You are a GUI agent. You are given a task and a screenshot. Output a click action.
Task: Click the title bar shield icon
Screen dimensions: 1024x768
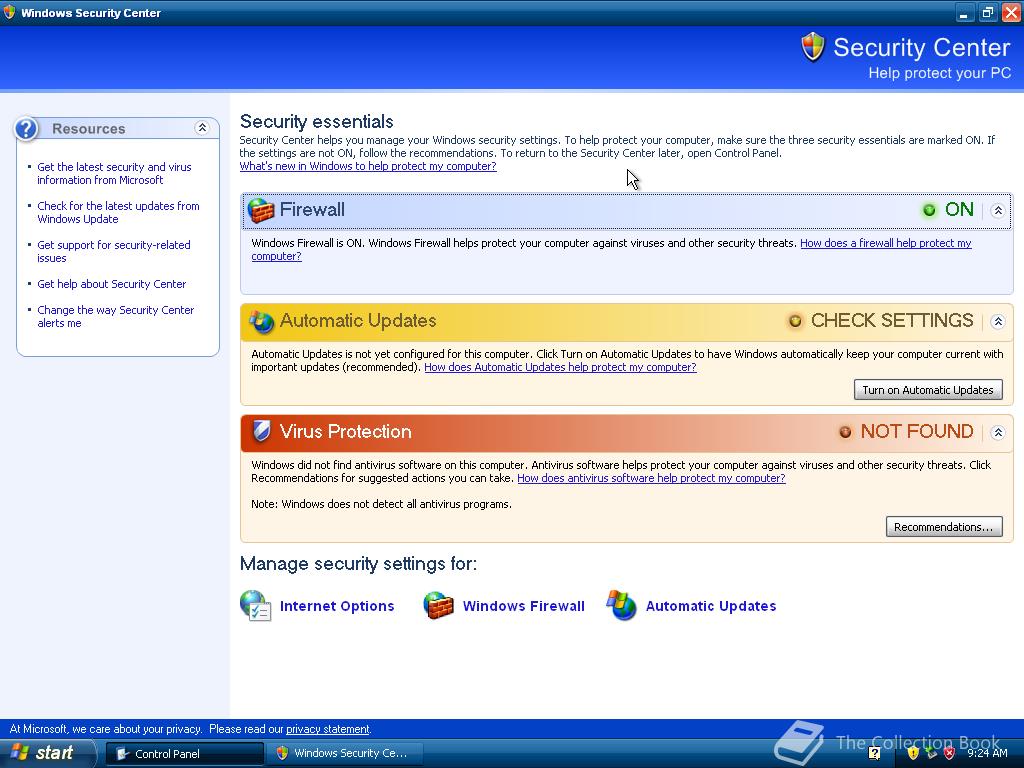[x=9, y=12]
